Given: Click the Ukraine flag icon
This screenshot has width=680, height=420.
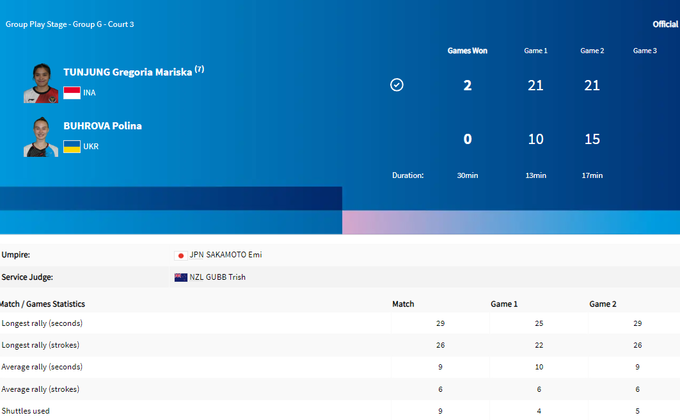Looking at the screenshot, I should 72,146.
